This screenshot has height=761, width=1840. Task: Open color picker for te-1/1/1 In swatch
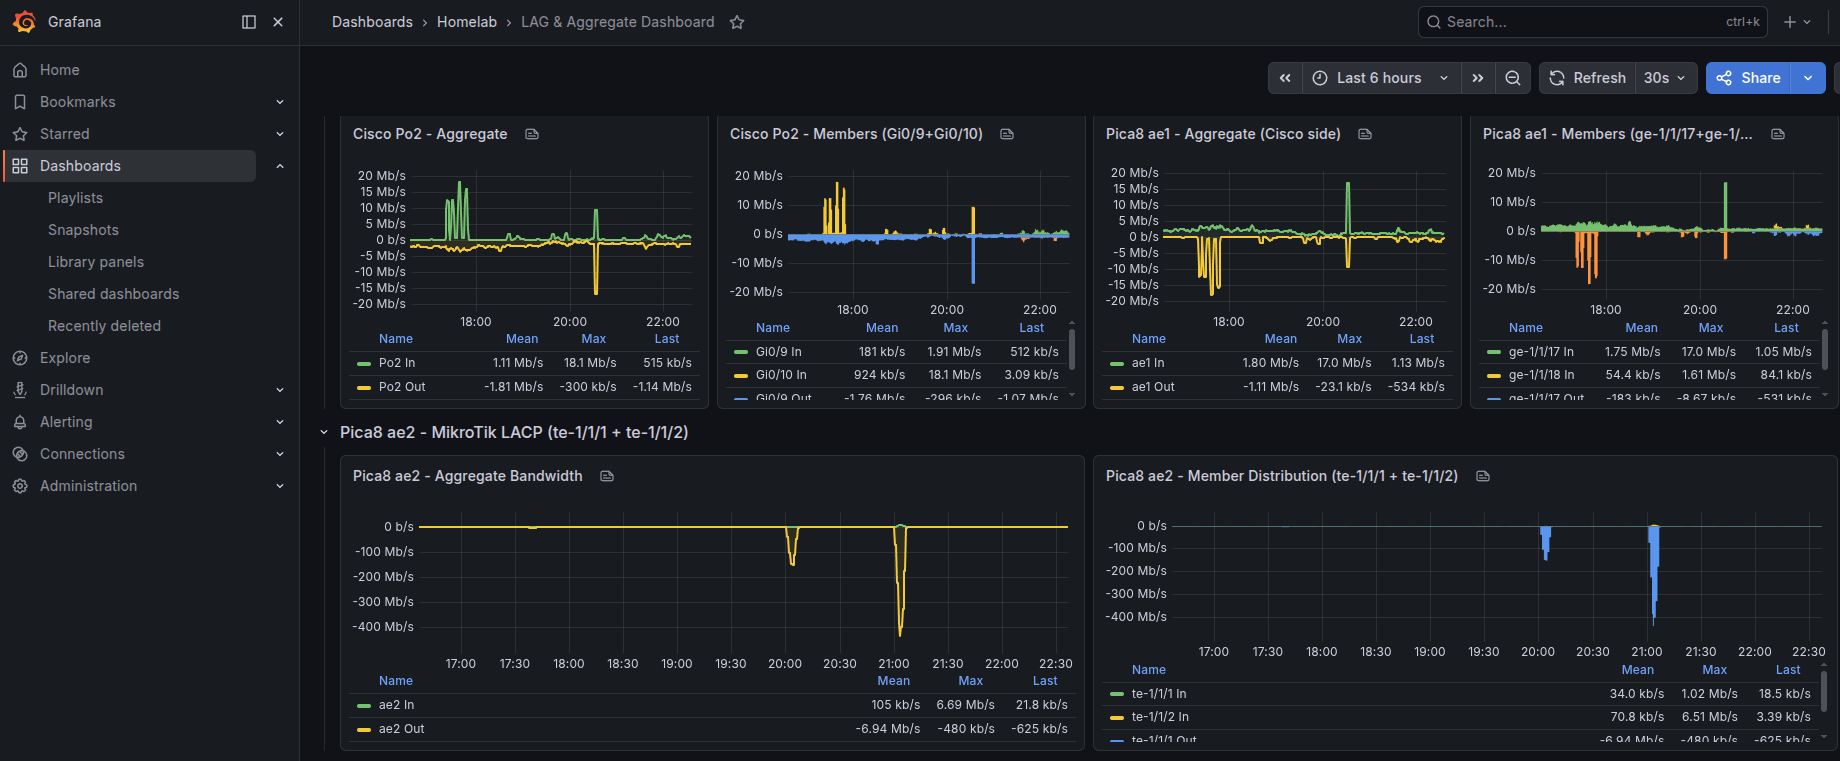[1117, 694]
